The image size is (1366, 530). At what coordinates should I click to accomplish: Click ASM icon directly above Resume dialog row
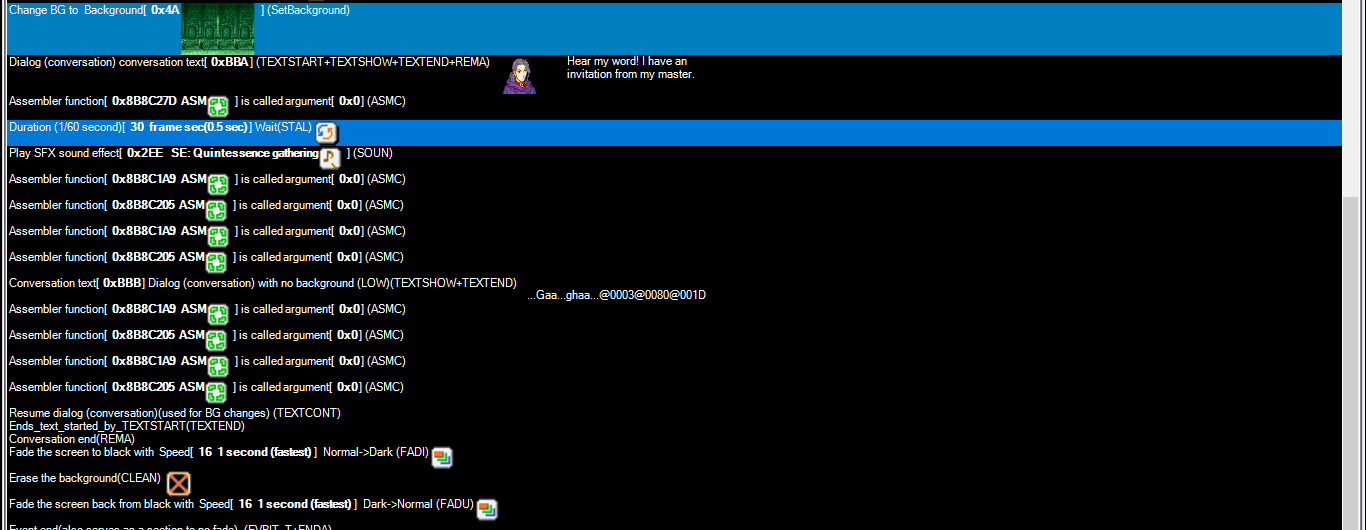point(218,392)
